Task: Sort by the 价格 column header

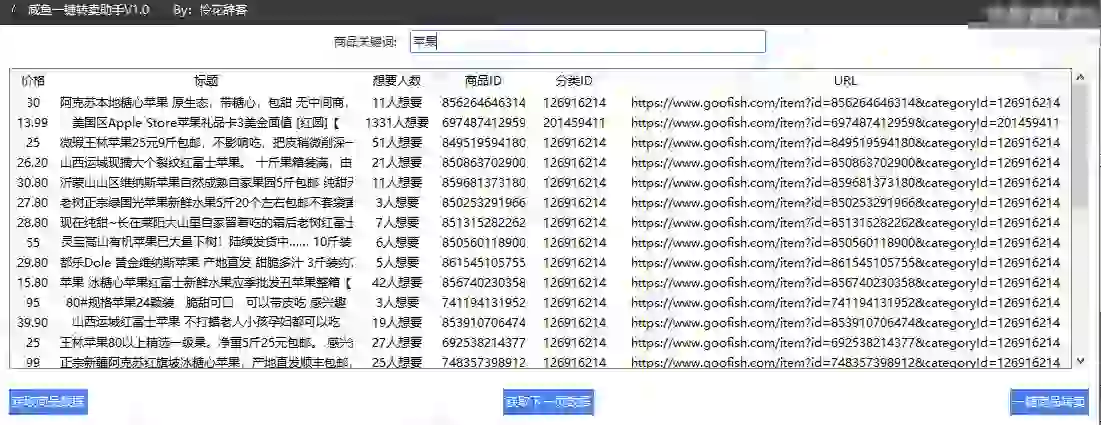Action: pyautogui.click(x=33, y=81)
